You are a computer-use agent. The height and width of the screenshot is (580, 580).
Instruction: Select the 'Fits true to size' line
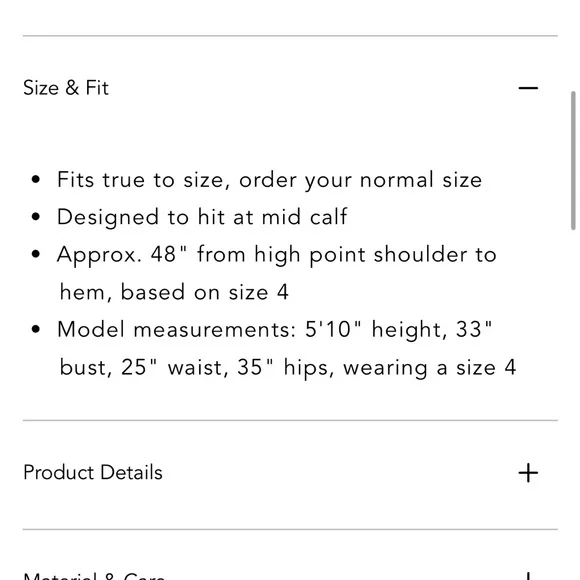269,180
